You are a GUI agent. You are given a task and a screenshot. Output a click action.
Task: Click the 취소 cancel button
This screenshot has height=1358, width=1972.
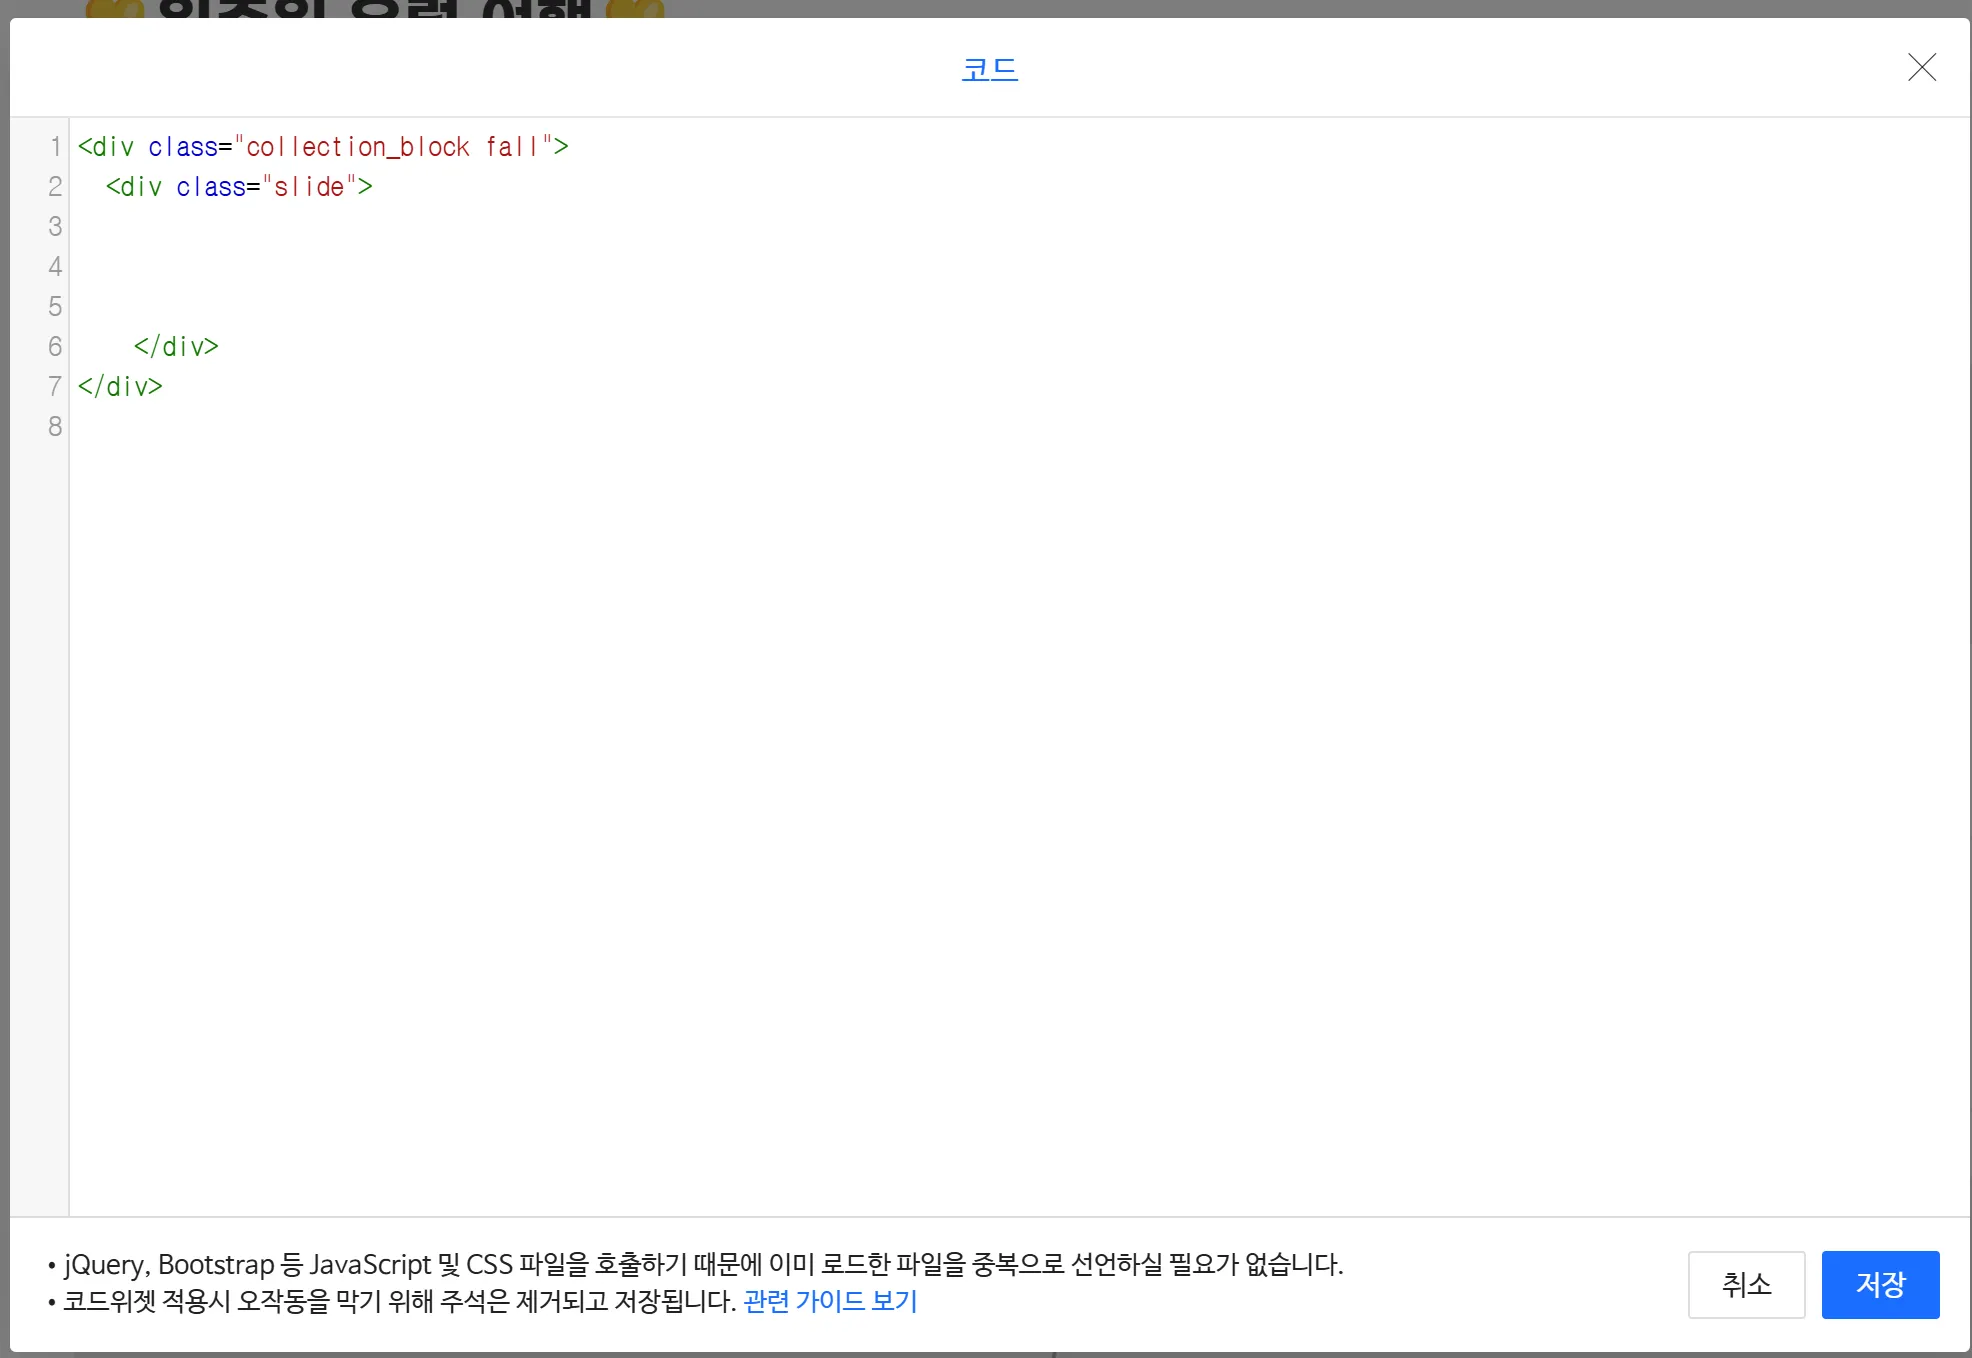(x=1745, y=1284)
